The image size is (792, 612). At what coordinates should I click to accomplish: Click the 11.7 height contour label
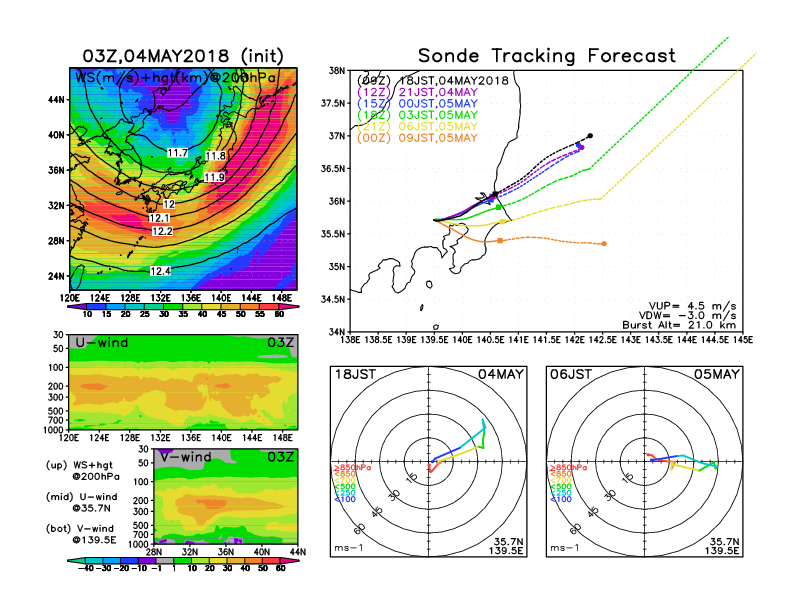tap(178, 152)
